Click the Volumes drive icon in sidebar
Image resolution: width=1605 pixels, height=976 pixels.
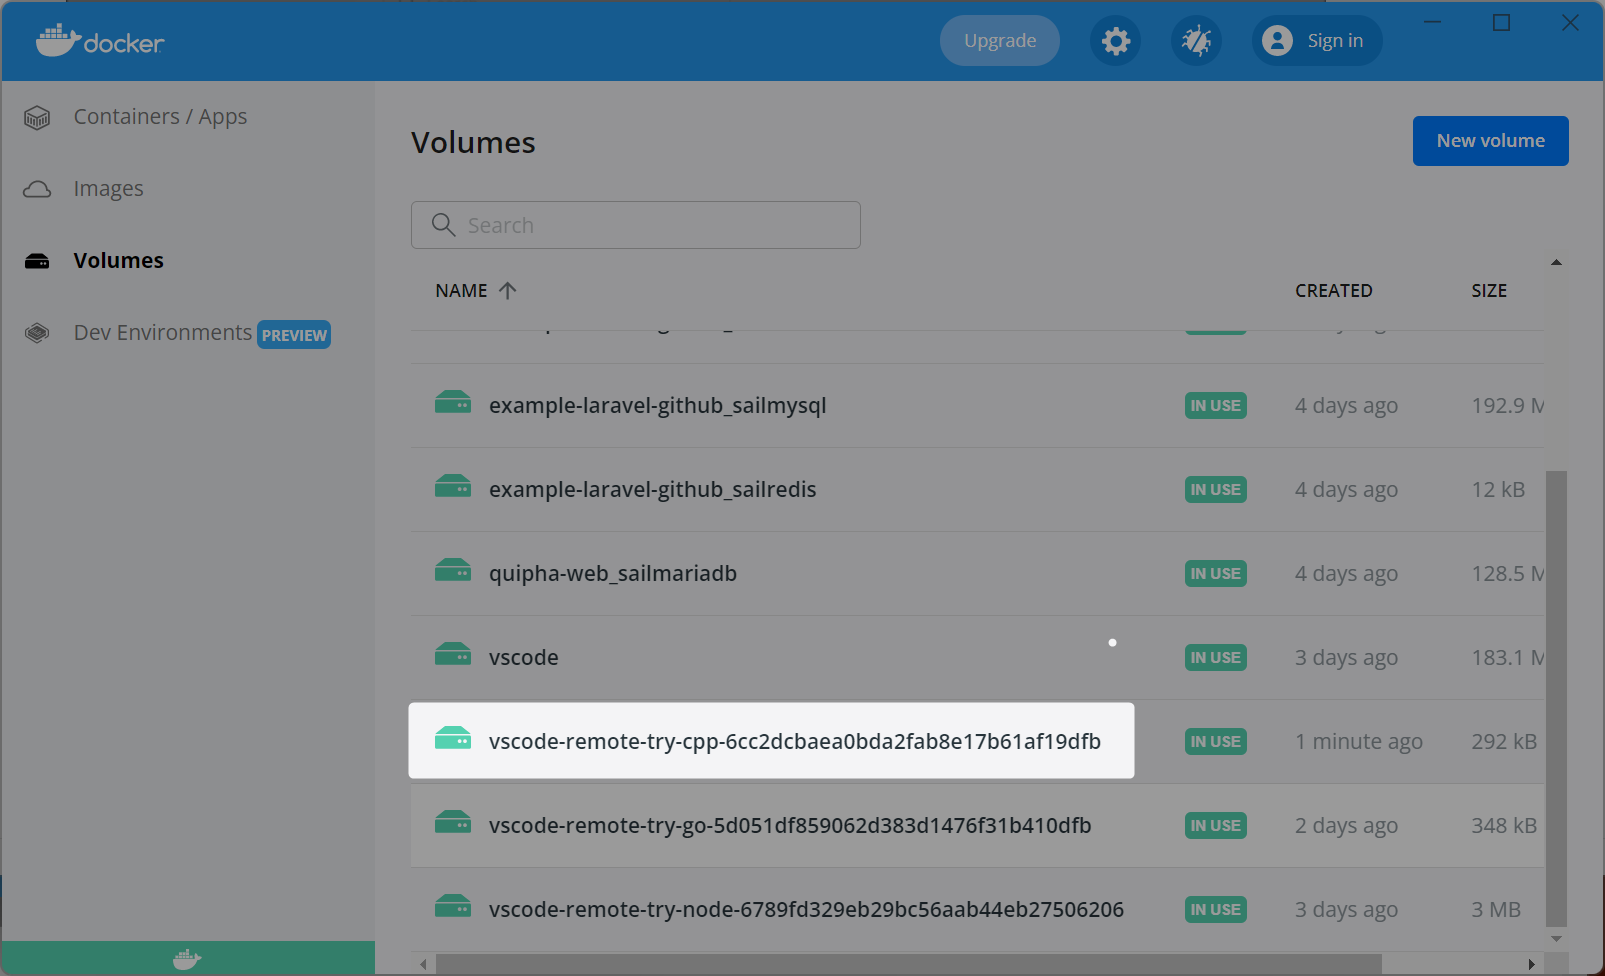(37, 261)
